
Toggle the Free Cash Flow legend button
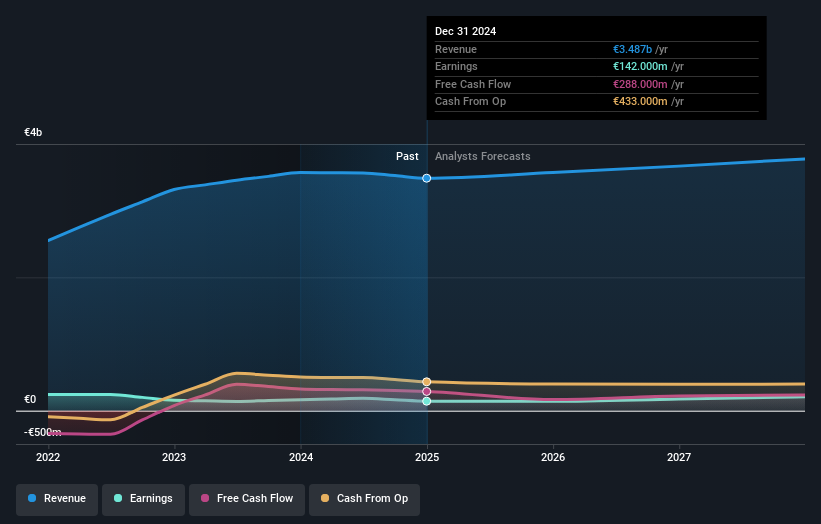point(247,499)
